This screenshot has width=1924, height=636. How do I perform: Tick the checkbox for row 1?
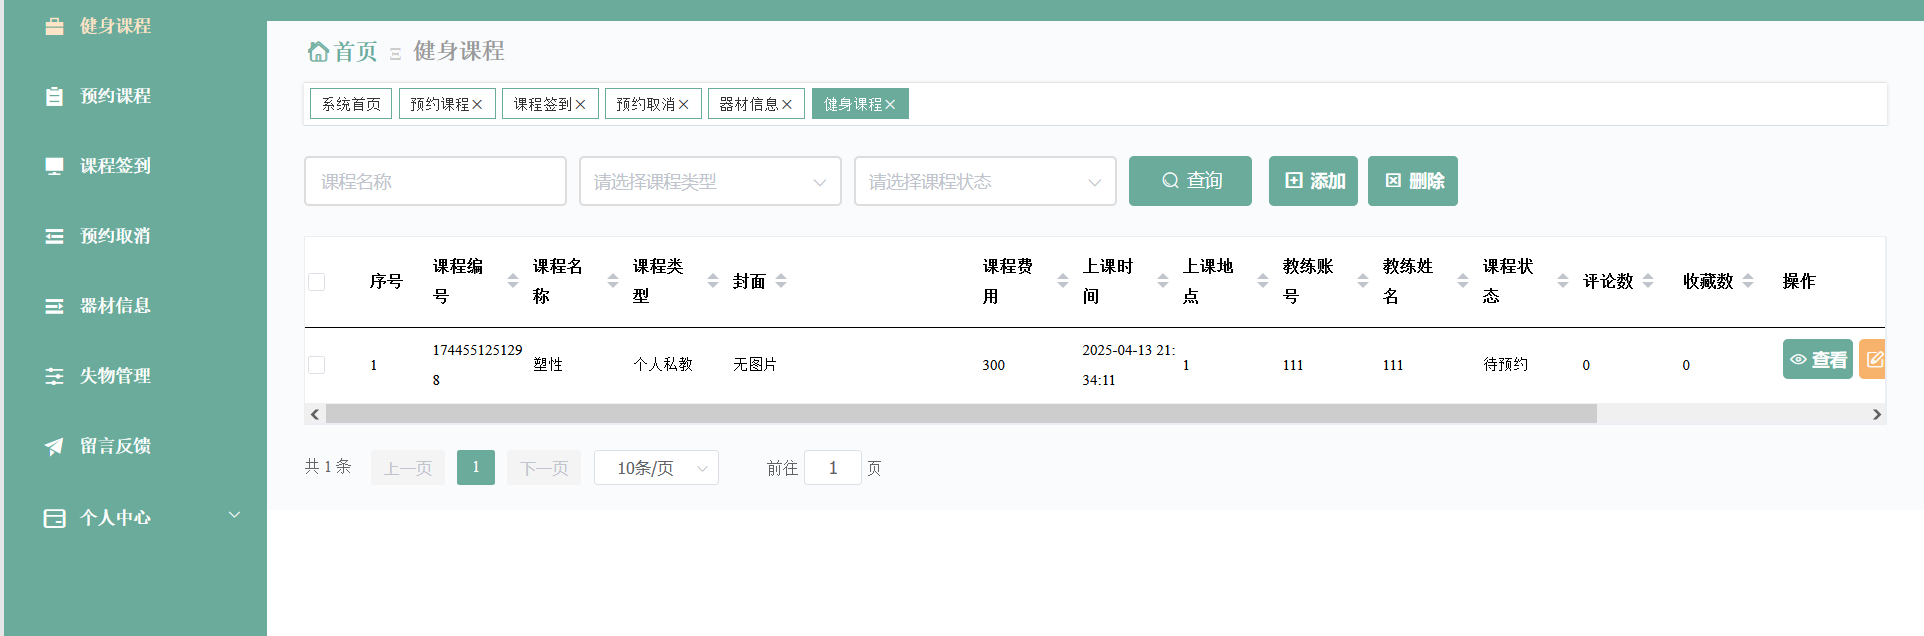pyautogui.click(x=317, y=365)
